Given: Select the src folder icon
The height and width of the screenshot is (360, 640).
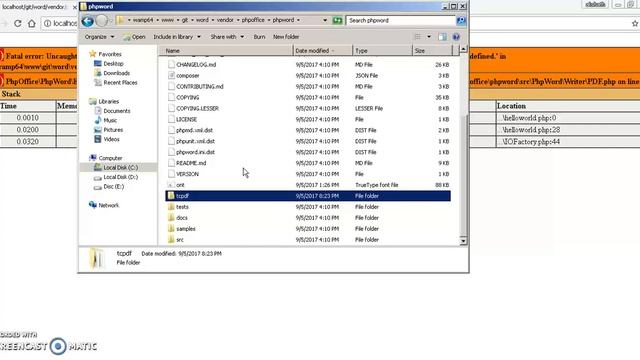Looking at the screenshot, I should [171, 240].
